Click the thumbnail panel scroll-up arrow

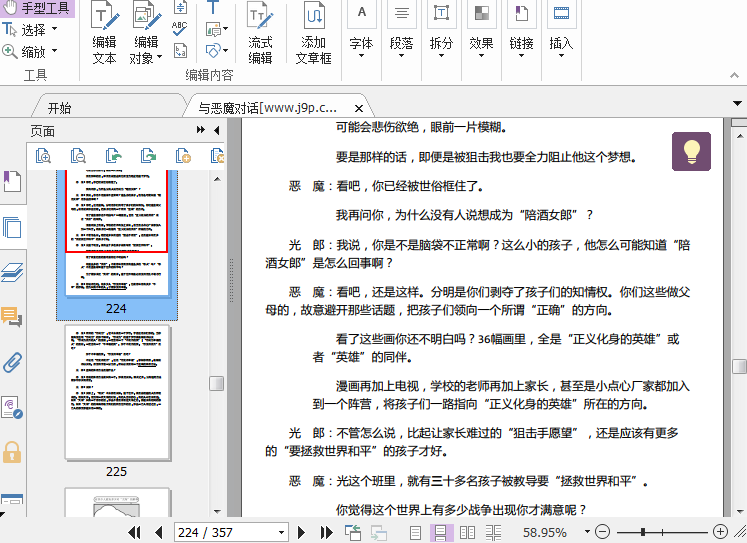pyautogui.click(x=217, y=179)
